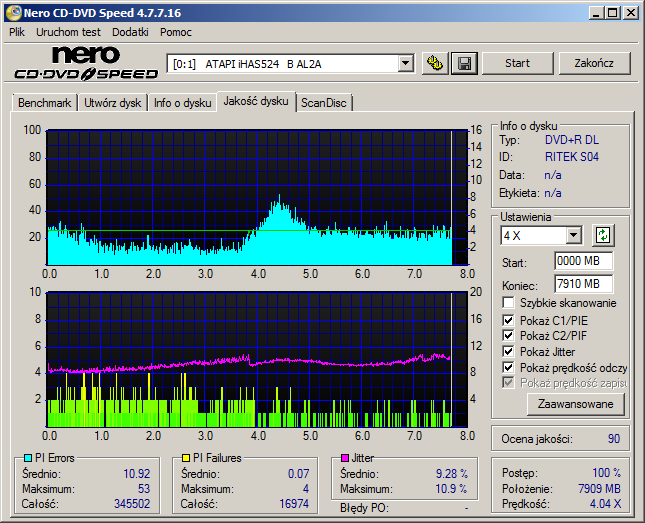This screenshot has width=645, height=523.
Task: Click the PI Failures maximum value 4
Action: pos(306,489)
